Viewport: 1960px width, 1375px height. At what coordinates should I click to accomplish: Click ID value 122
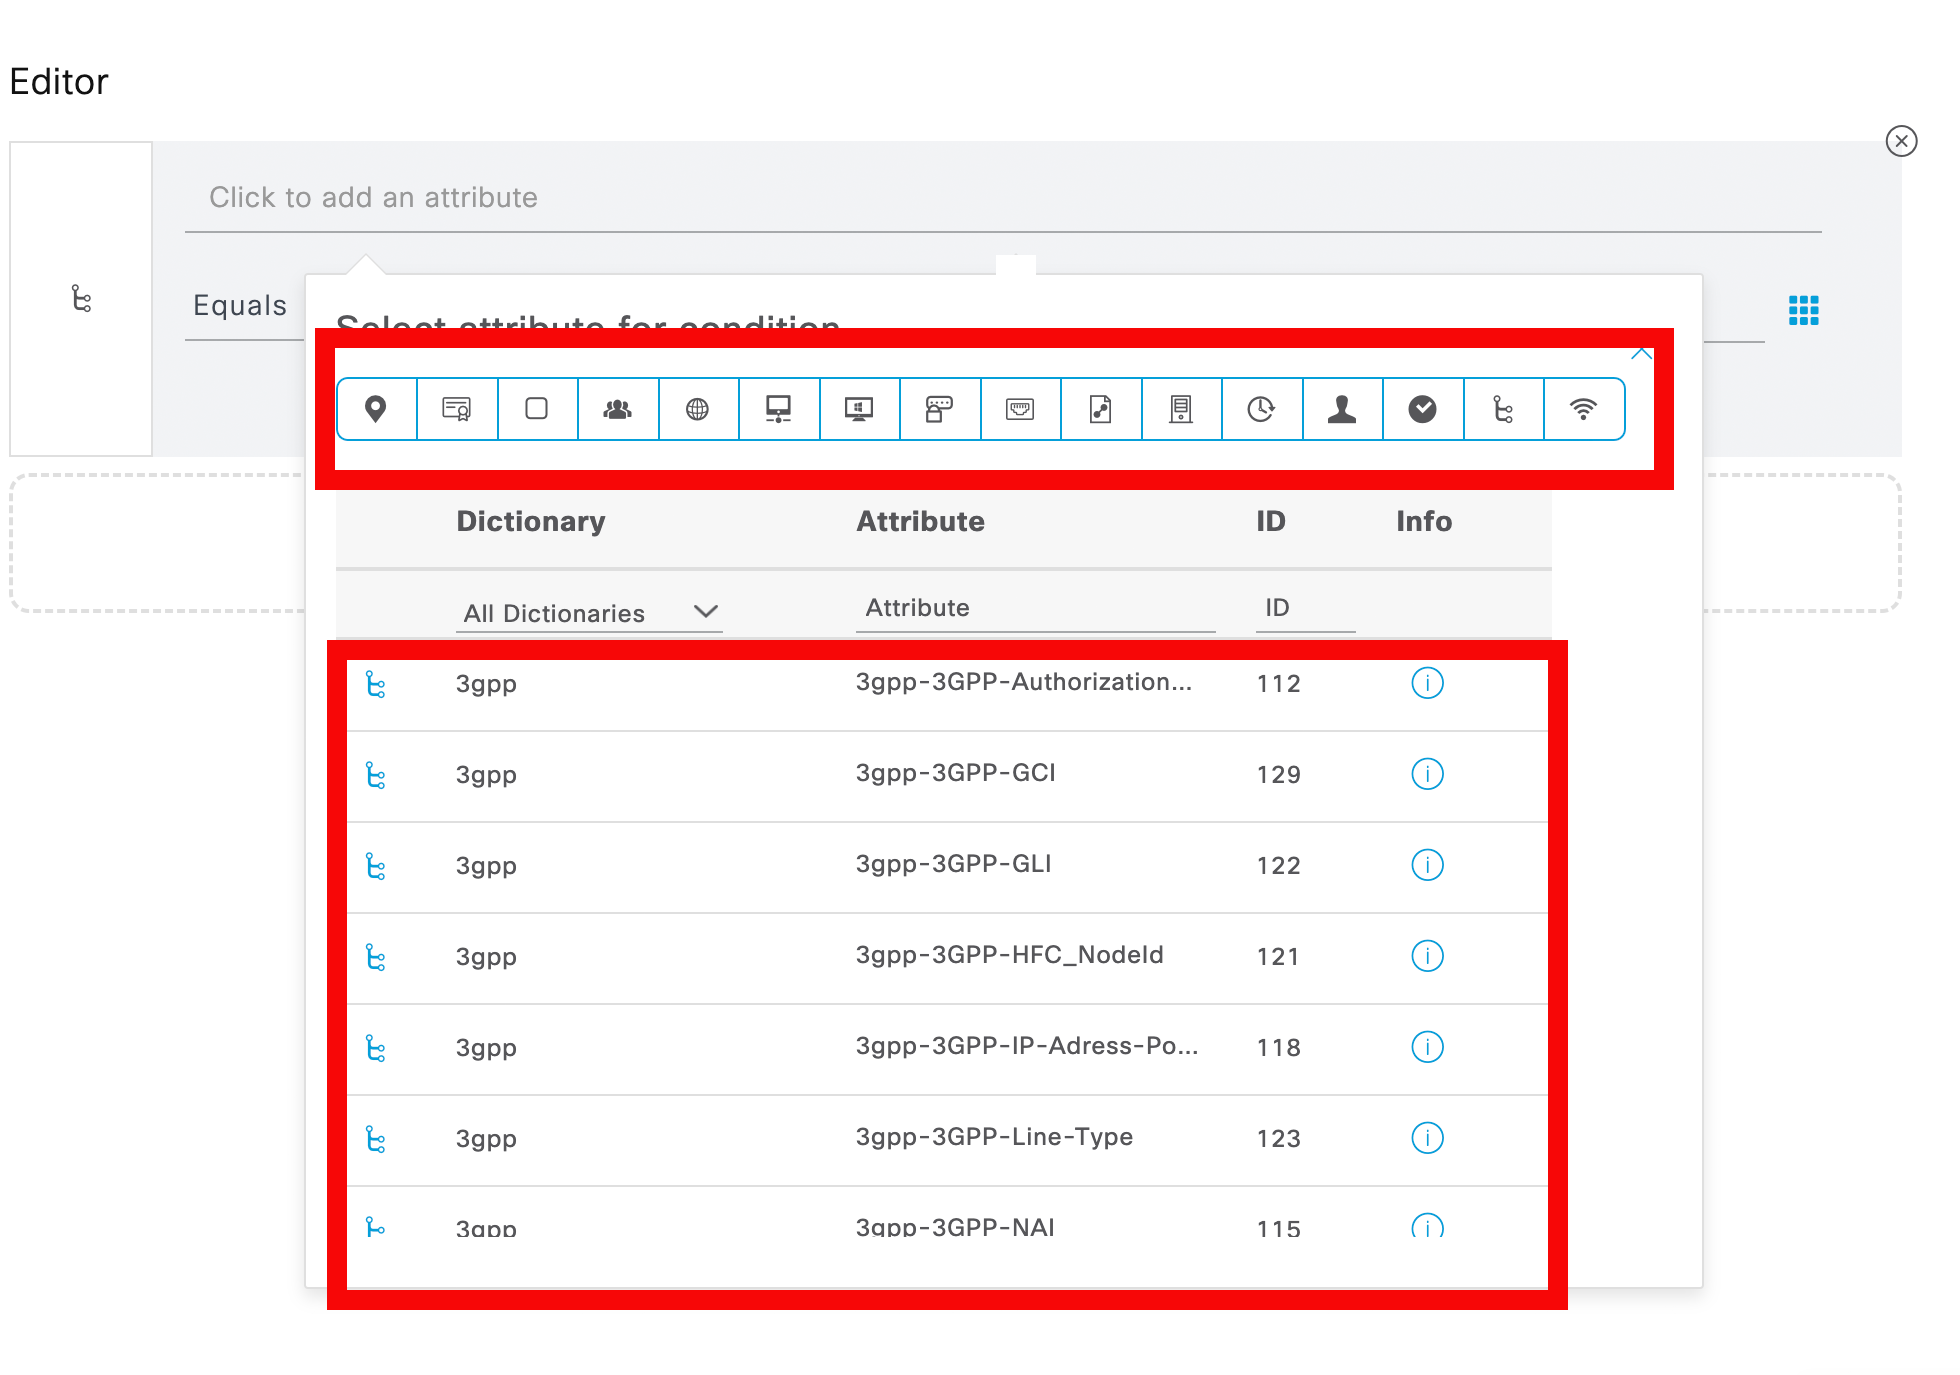[1279, 866]
